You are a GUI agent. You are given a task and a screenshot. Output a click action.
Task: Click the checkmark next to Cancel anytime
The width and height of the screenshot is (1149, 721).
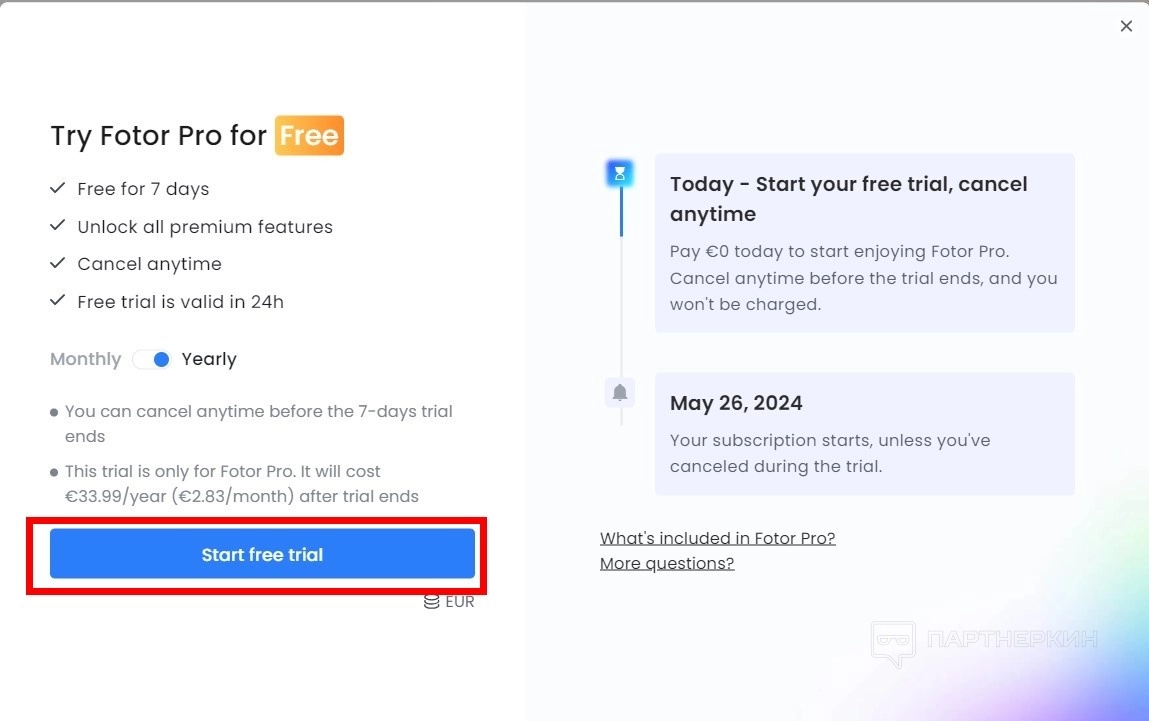click(58, 263)
